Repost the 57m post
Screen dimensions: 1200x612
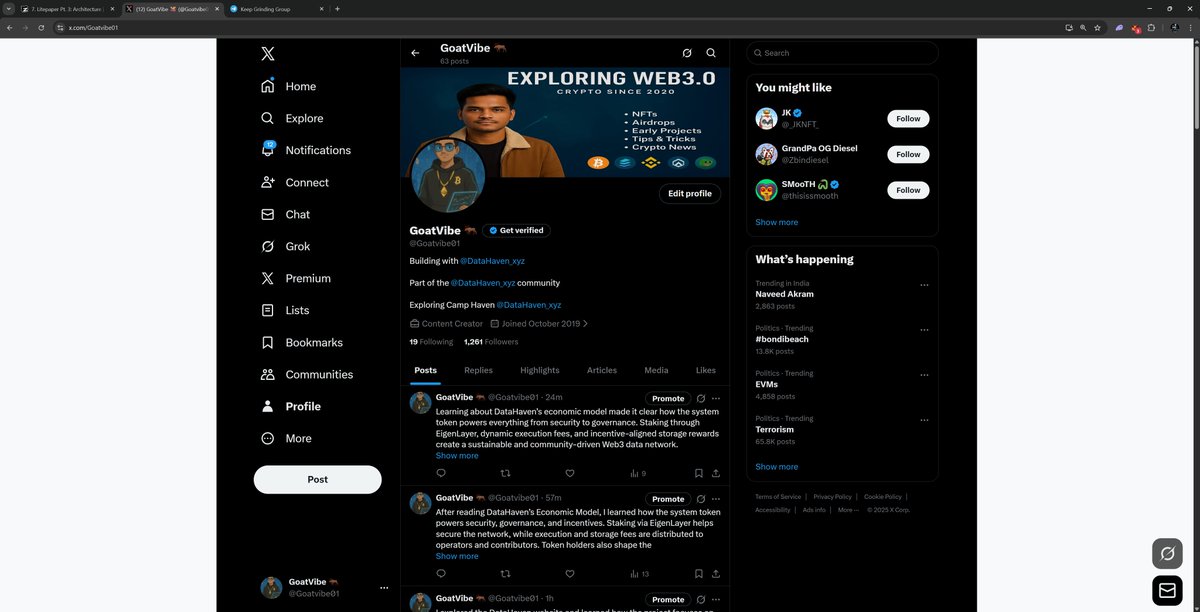[505, 574]
